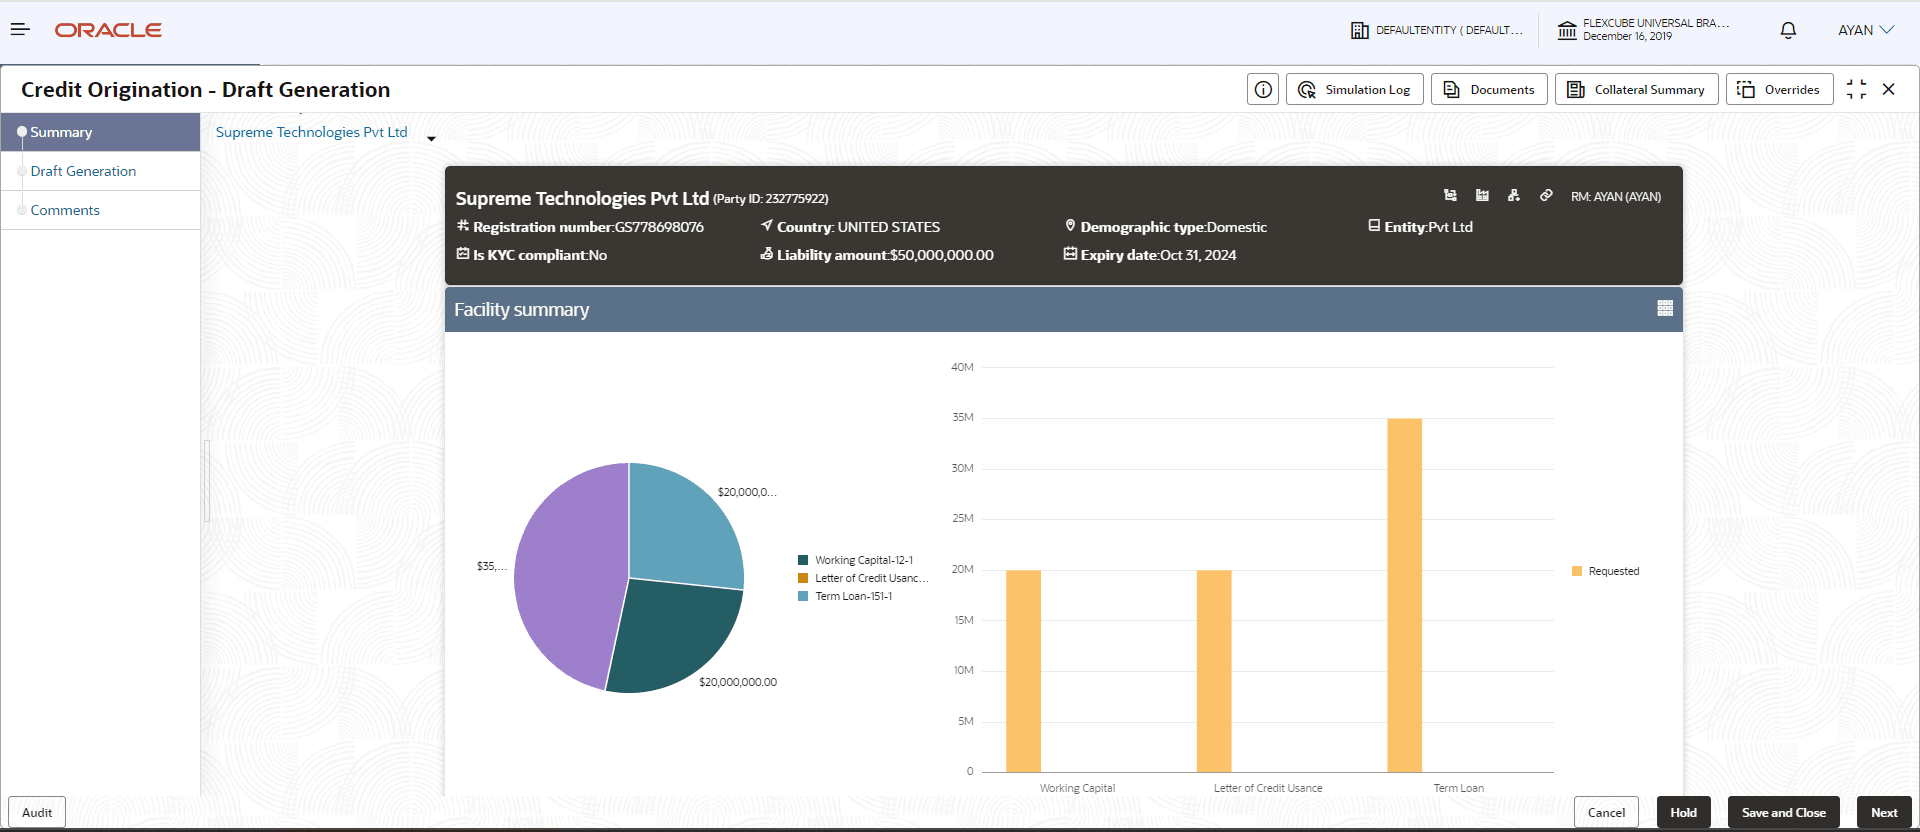Click the icon beside Is KYC compliant
This screenshot has width=1920, height=832.
(x=463, y=254)
